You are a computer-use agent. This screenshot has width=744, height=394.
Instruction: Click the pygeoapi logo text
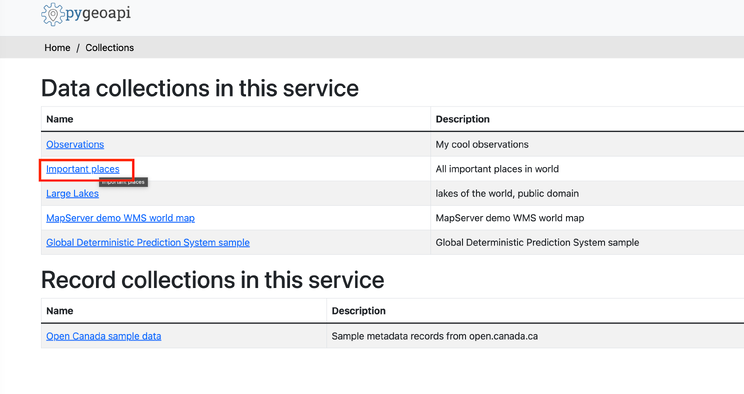coord(98,14)
